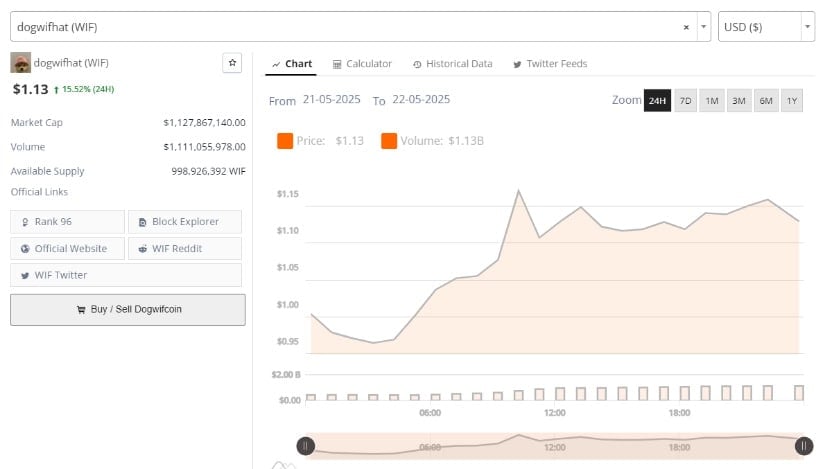Select the 7D zoom range

point(685,101)
